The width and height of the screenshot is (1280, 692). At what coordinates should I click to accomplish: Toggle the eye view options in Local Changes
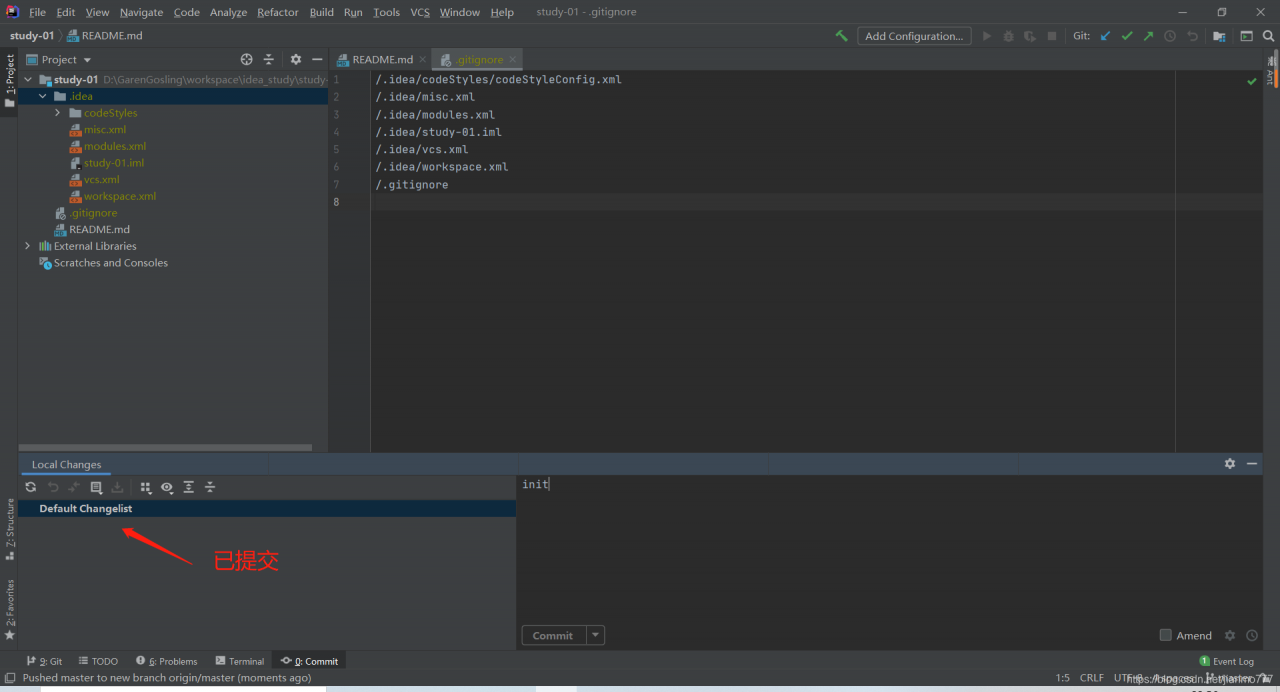167,487
